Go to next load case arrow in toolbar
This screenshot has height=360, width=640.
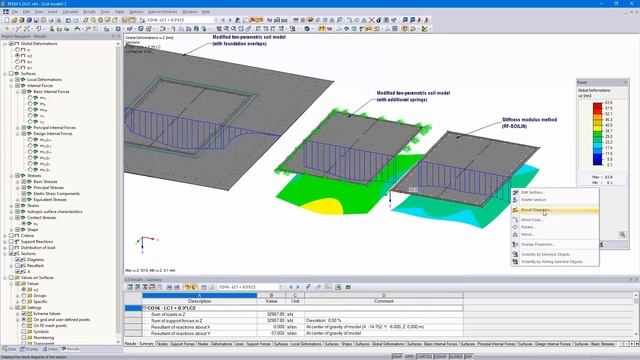click(x=230, y=20)
